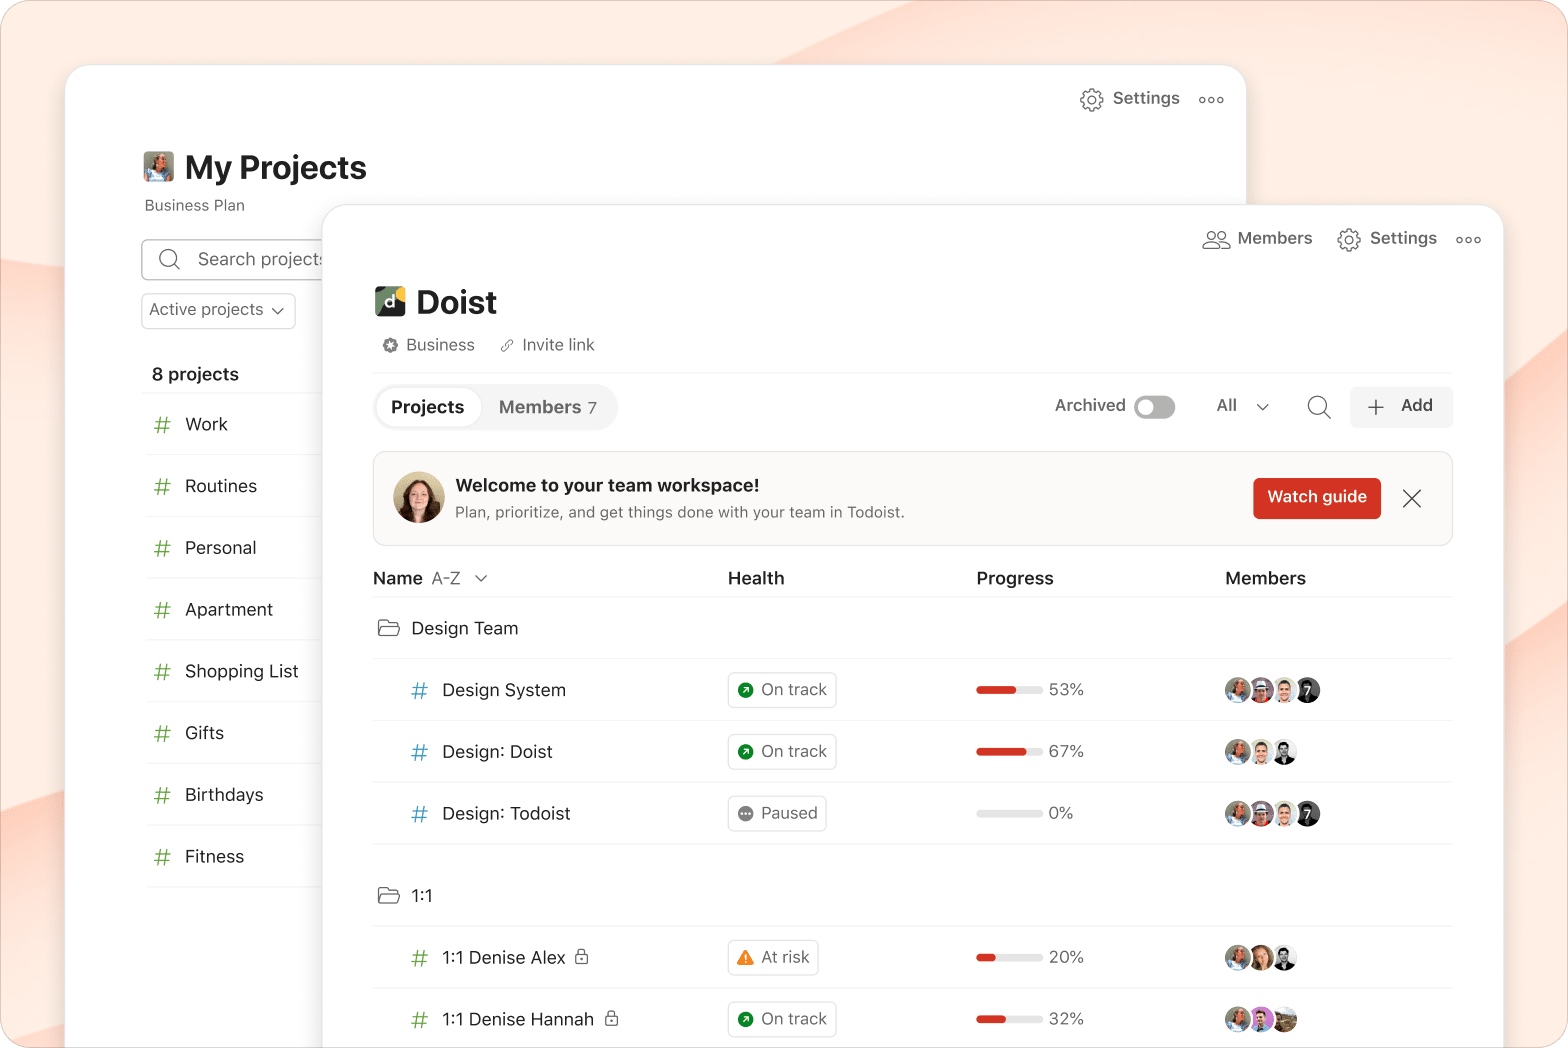Open the Design System project
Image resolution: width=1568 pixels, height=1048 pixels.
click(x=504, y=690)
